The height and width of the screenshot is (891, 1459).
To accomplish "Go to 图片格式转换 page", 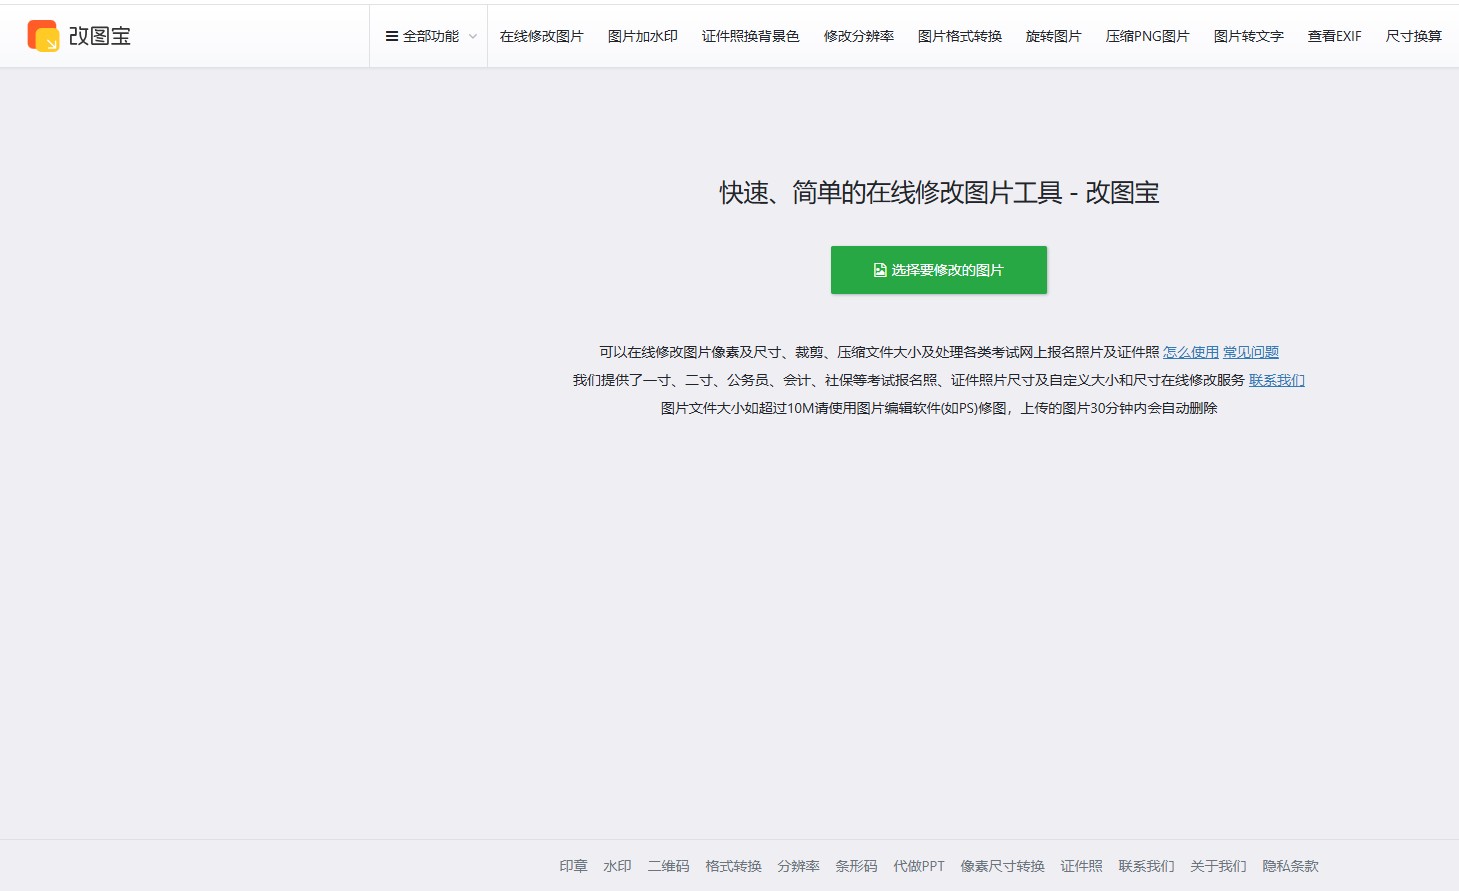I will (x=960, y=36).
